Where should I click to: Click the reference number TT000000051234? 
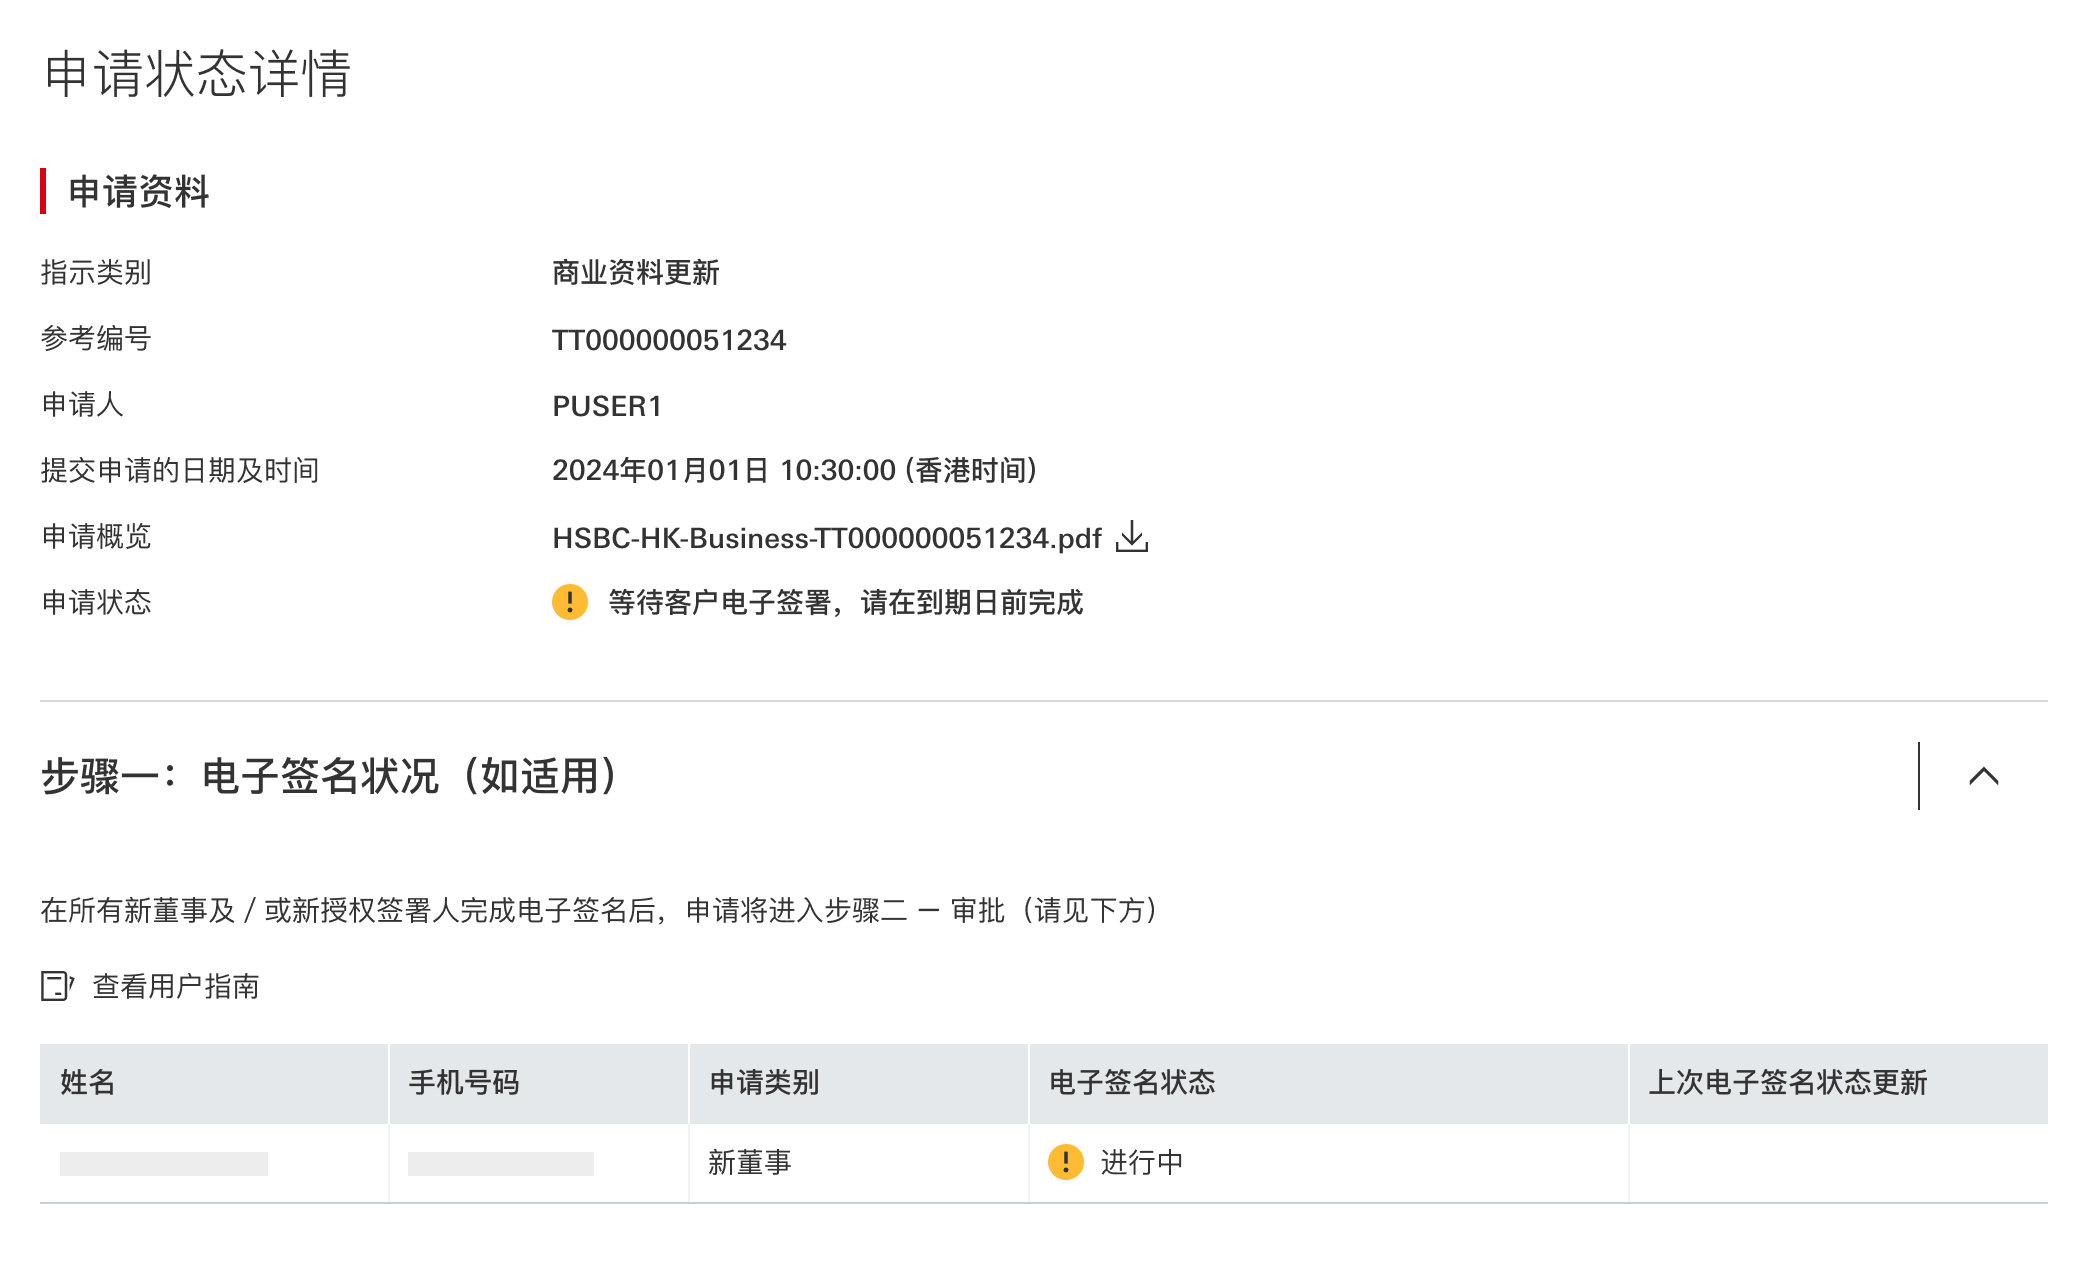point(669,340)
